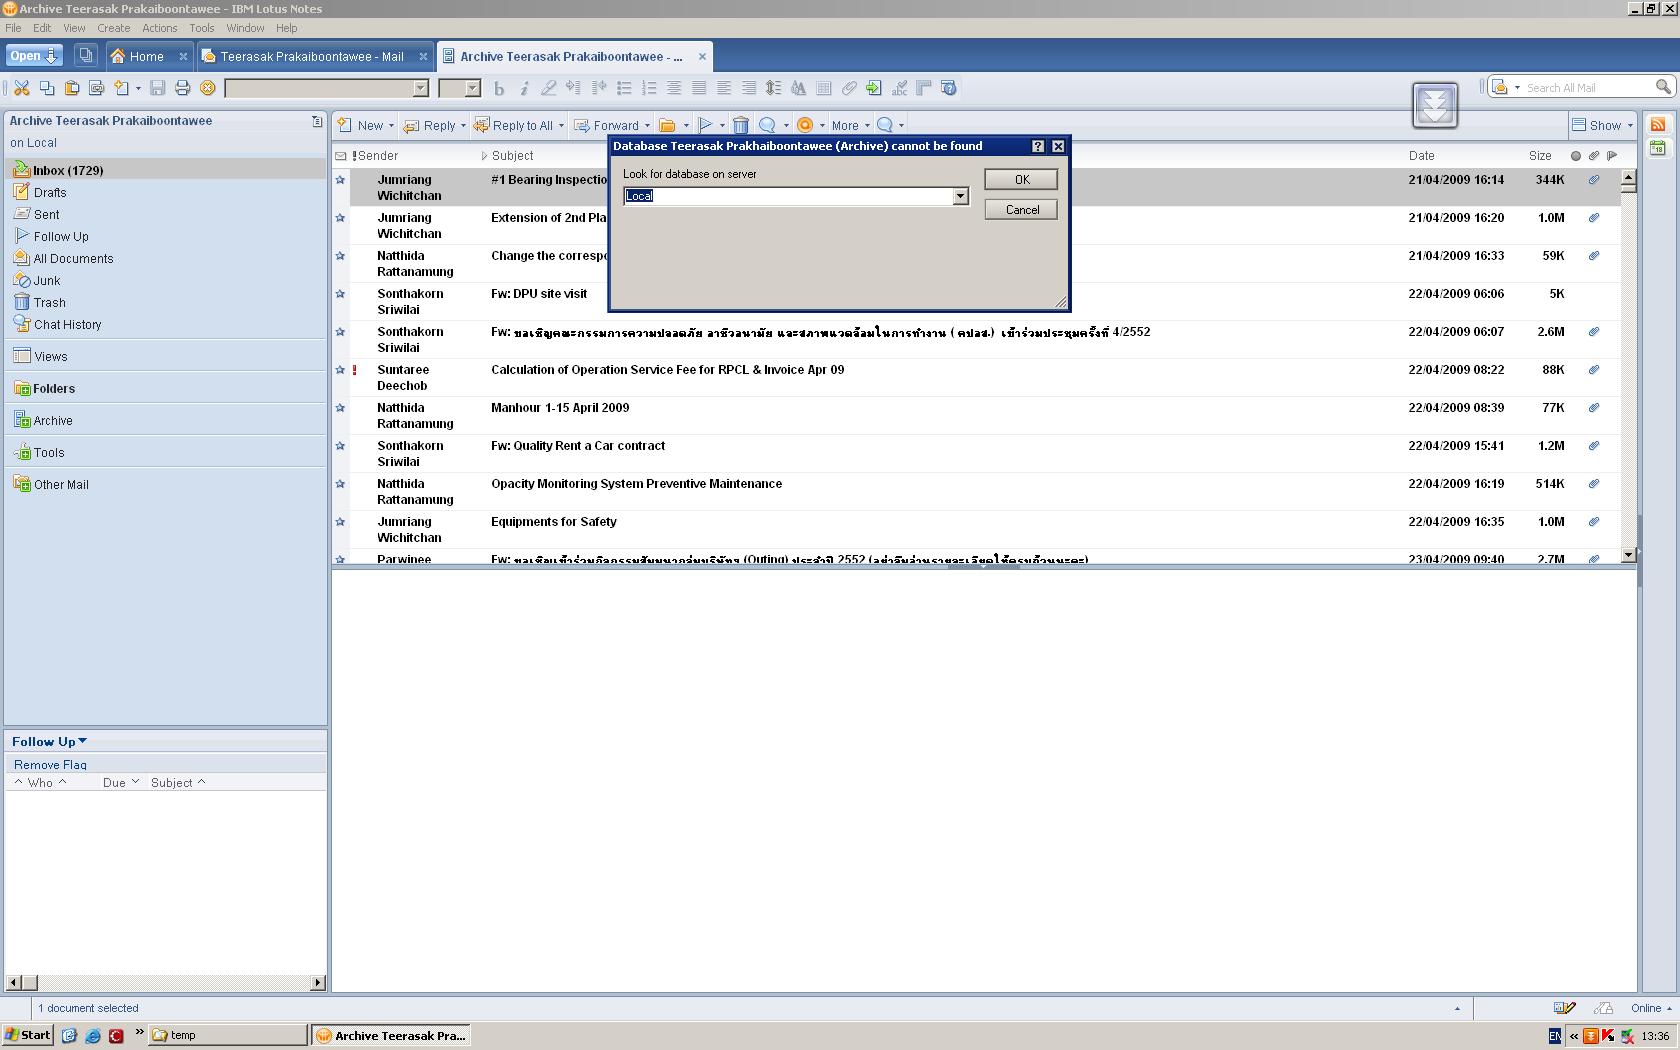Click the attachment paperclip toolbar icon
This screenshot has width=1680, height=1050.
tap(849, 88)
